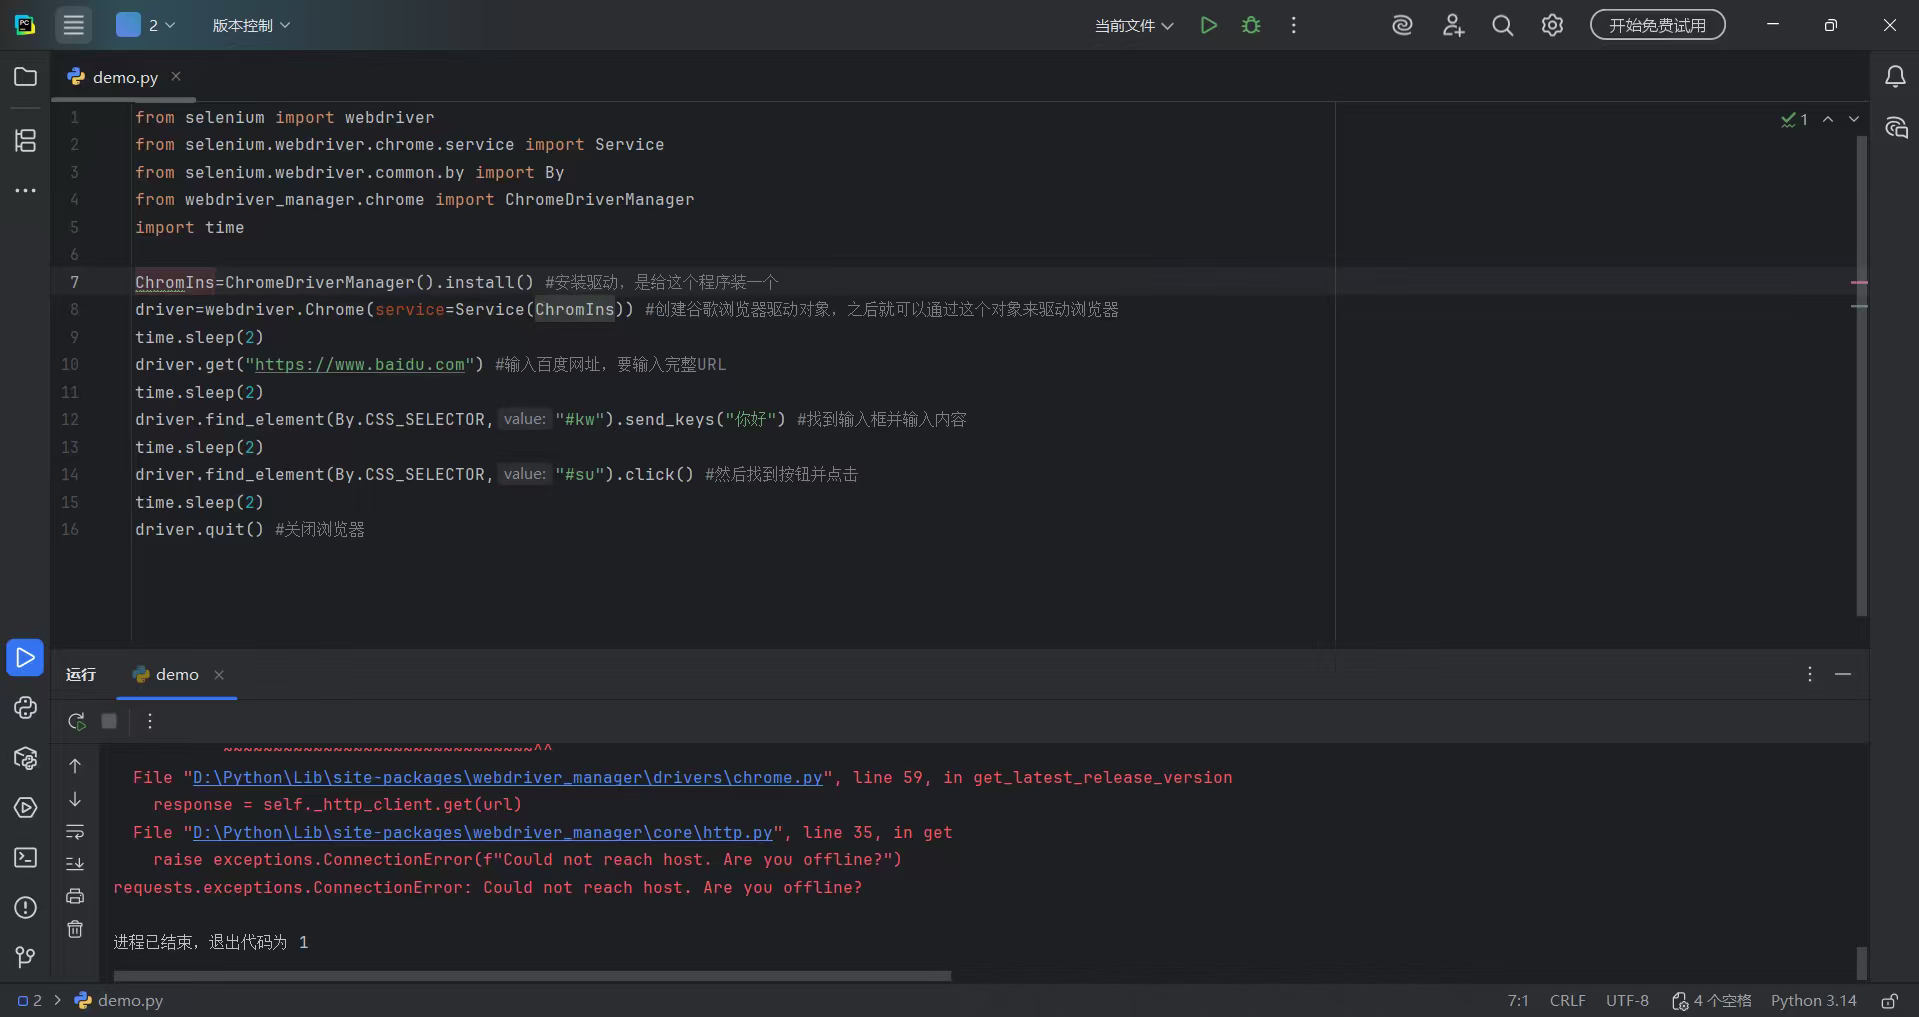Navigate up the stack trace arrow
1919x1017 pixels.
pos(75,766)
